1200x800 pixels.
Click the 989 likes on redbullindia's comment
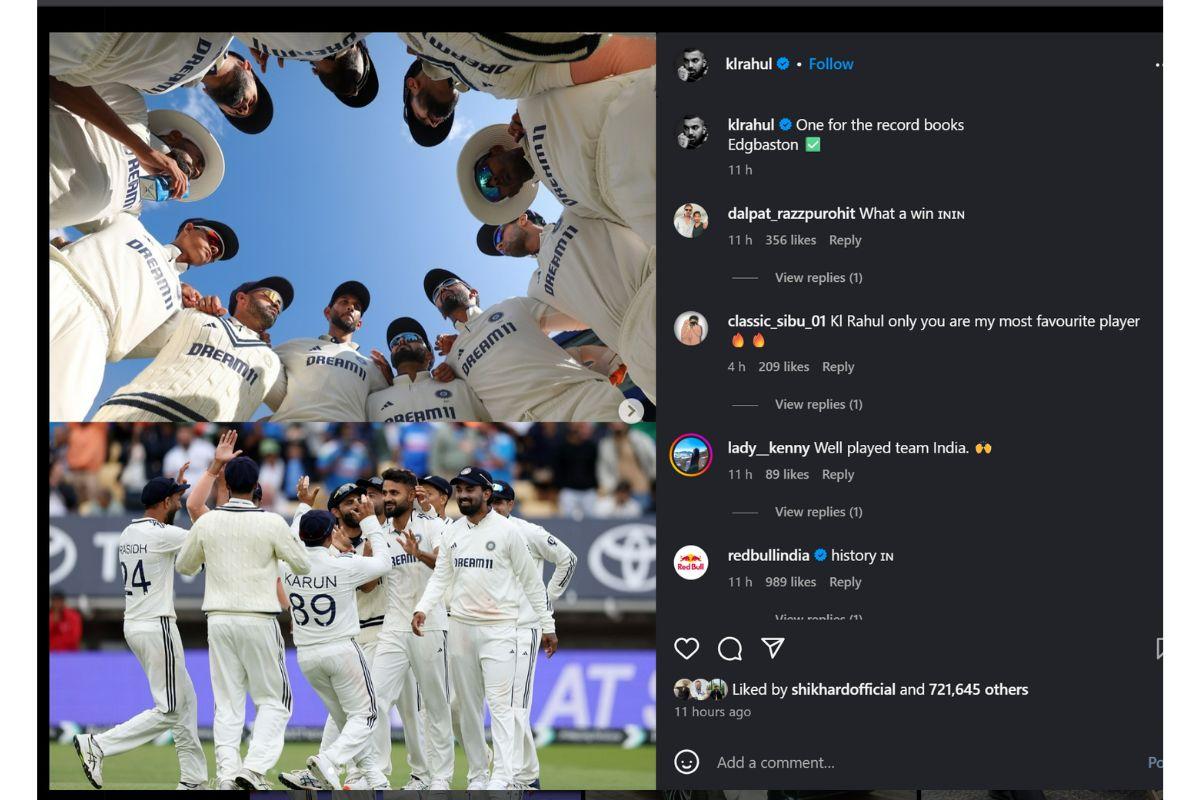(x=791, y=581)
